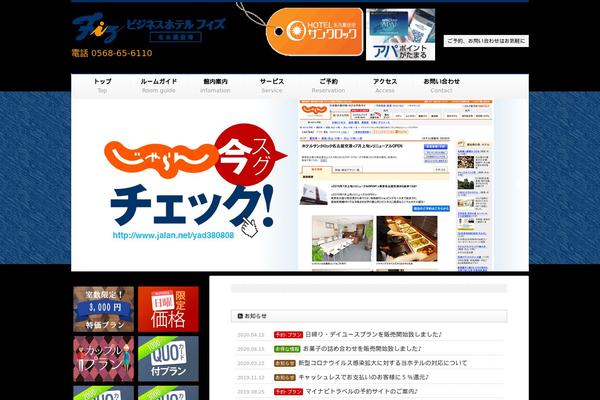
Task: Click the date 2020.04.13 on the 日帰り・デイユース row
Action: click(x=251, y=335)
